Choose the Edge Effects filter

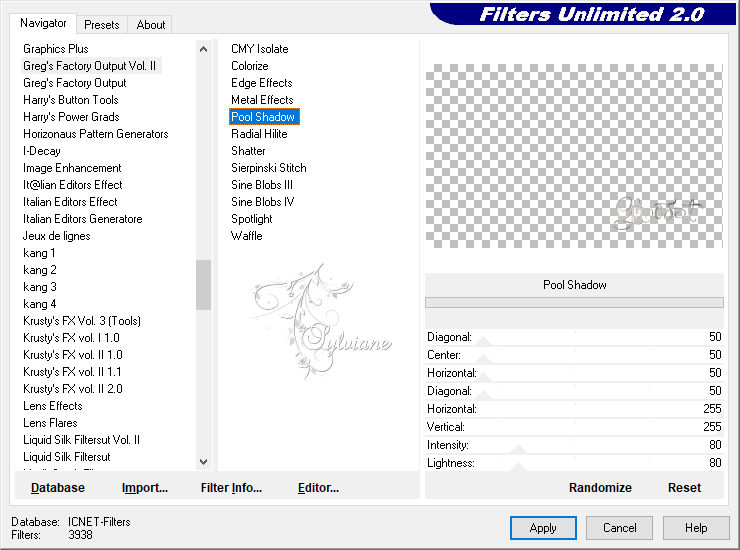262,83
